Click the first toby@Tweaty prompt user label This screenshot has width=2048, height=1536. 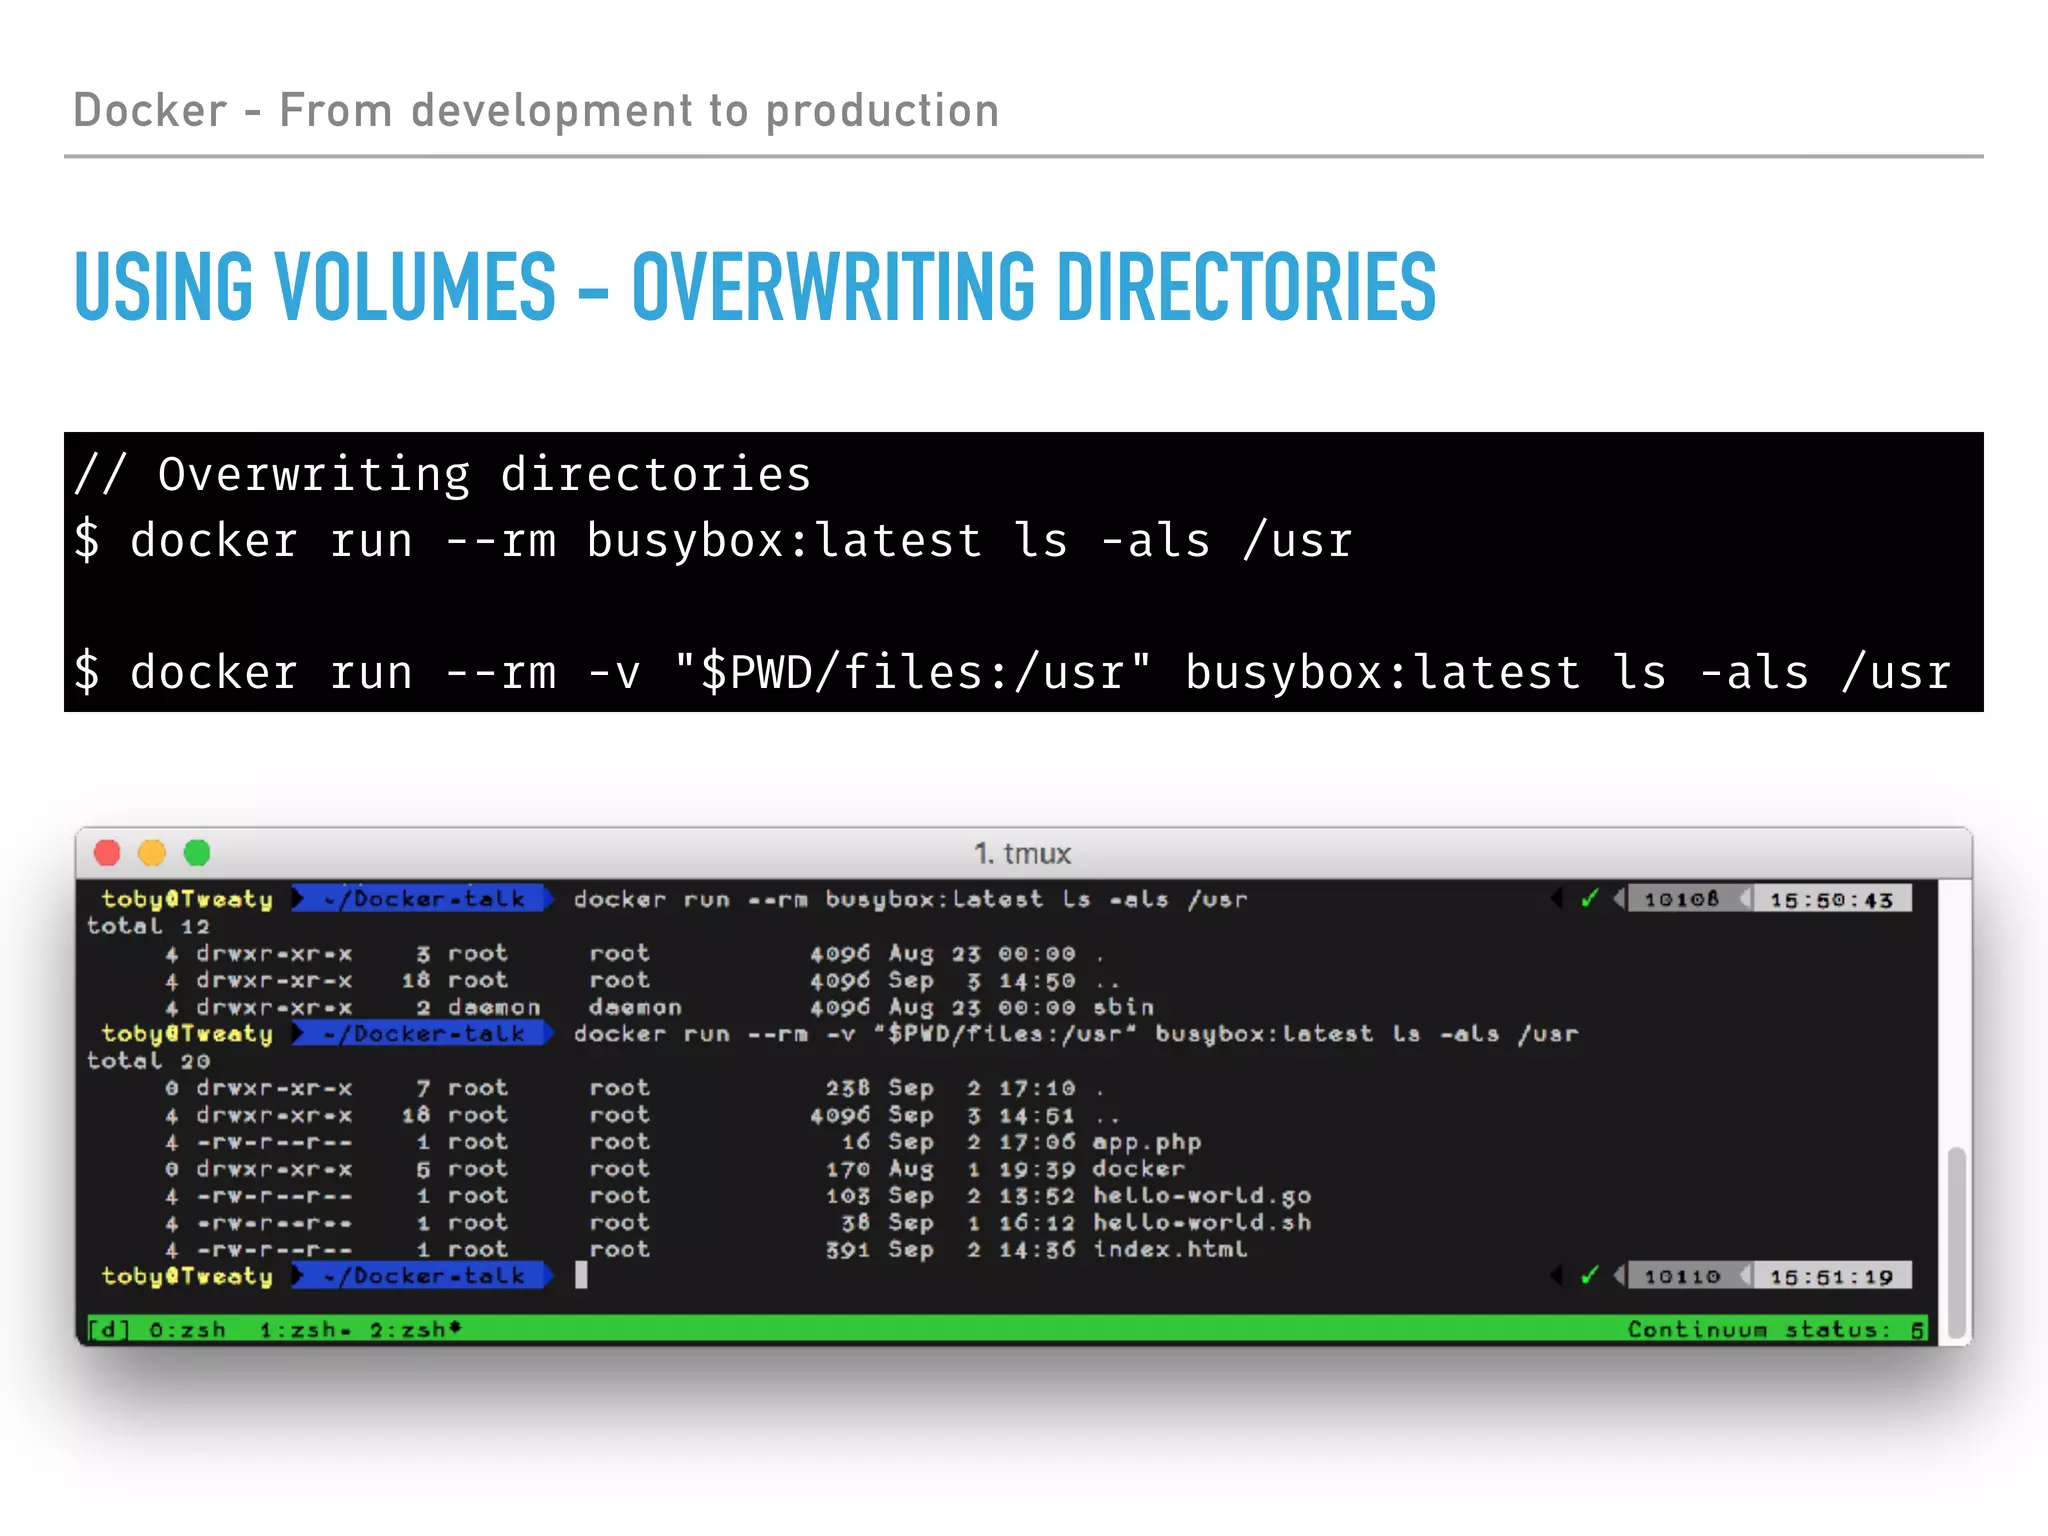(187, 898)
